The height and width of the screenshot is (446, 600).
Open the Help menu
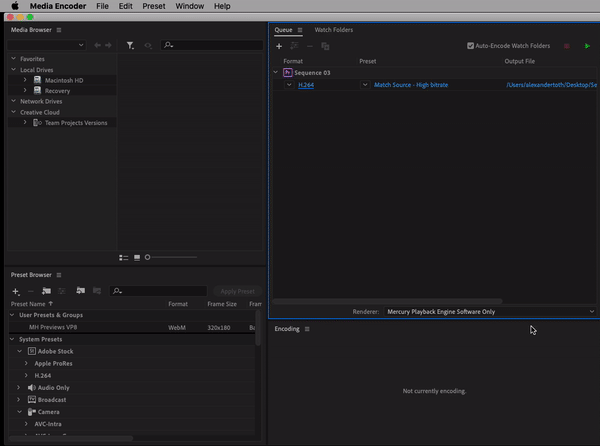coord(222,6)
